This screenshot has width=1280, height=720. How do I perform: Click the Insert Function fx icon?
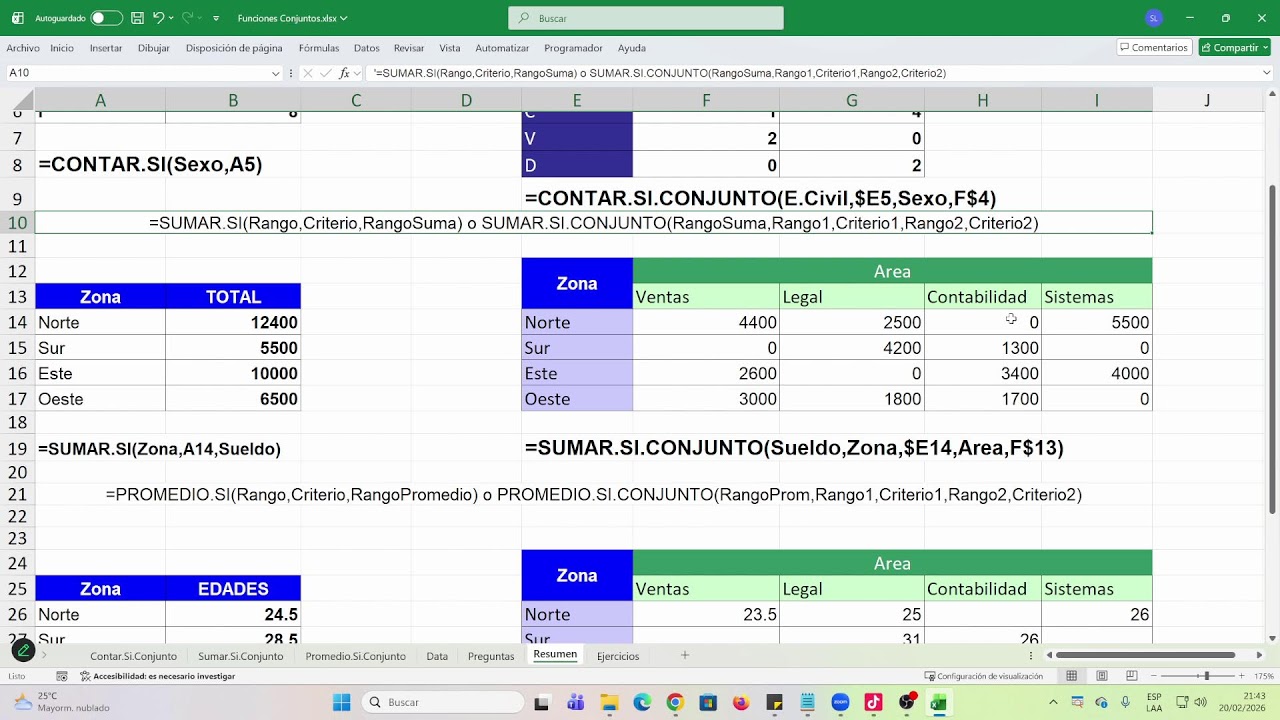tap(344, 73)
